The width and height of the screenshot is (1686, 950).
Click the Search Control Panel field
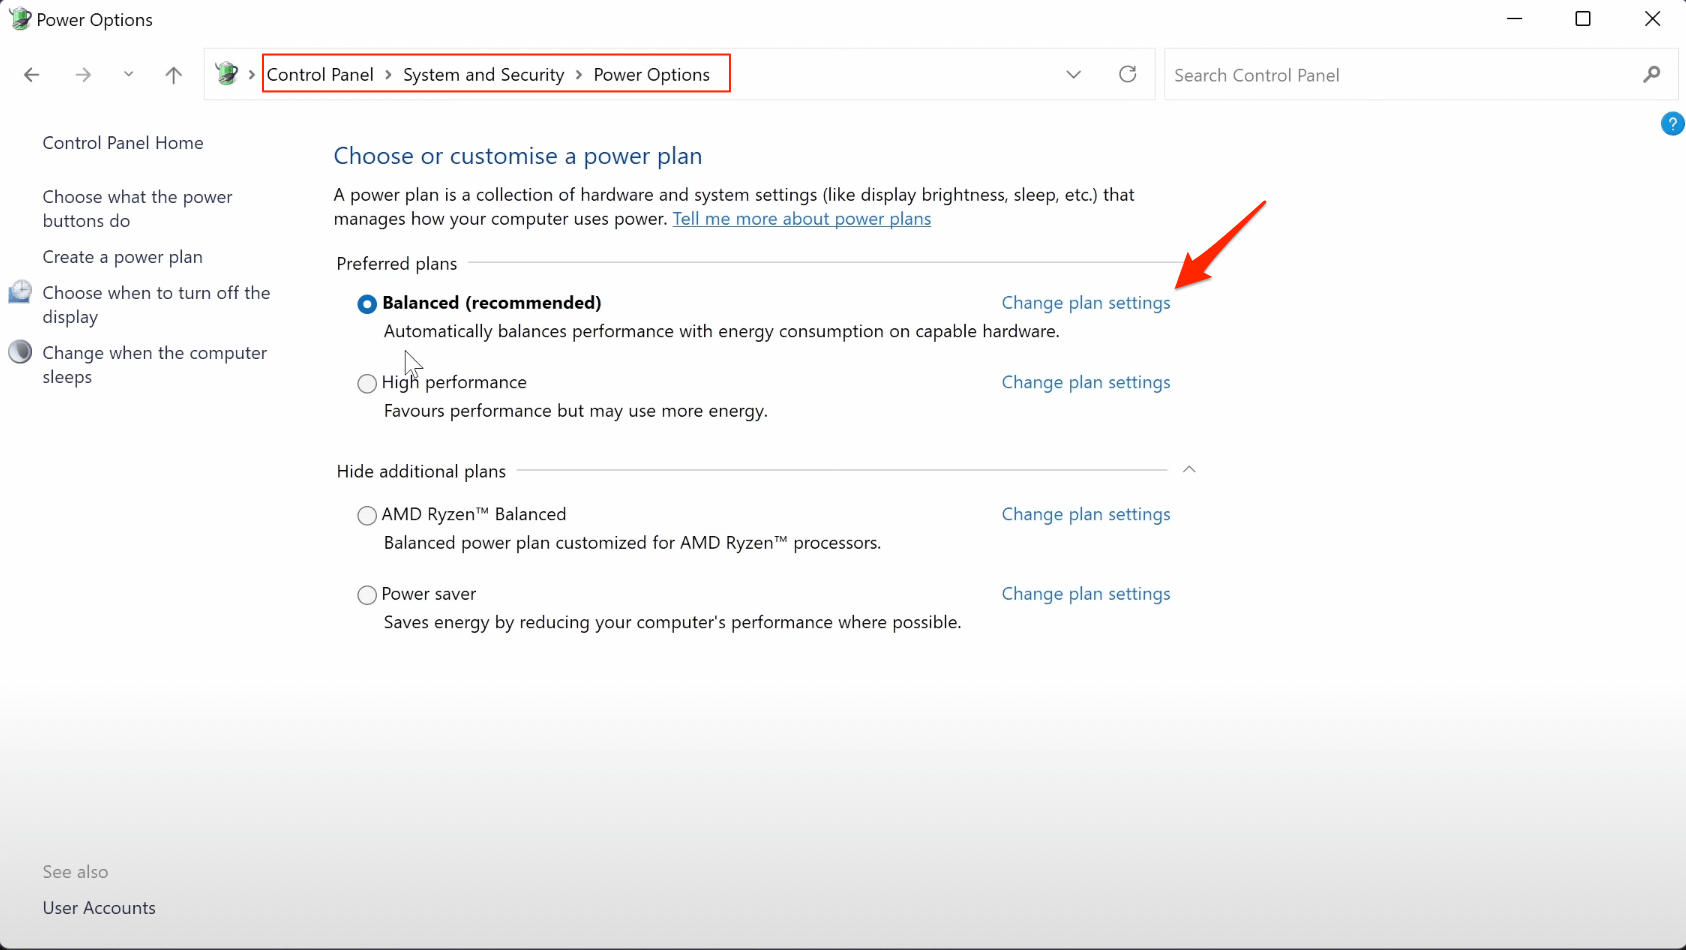pos(1400,75)
